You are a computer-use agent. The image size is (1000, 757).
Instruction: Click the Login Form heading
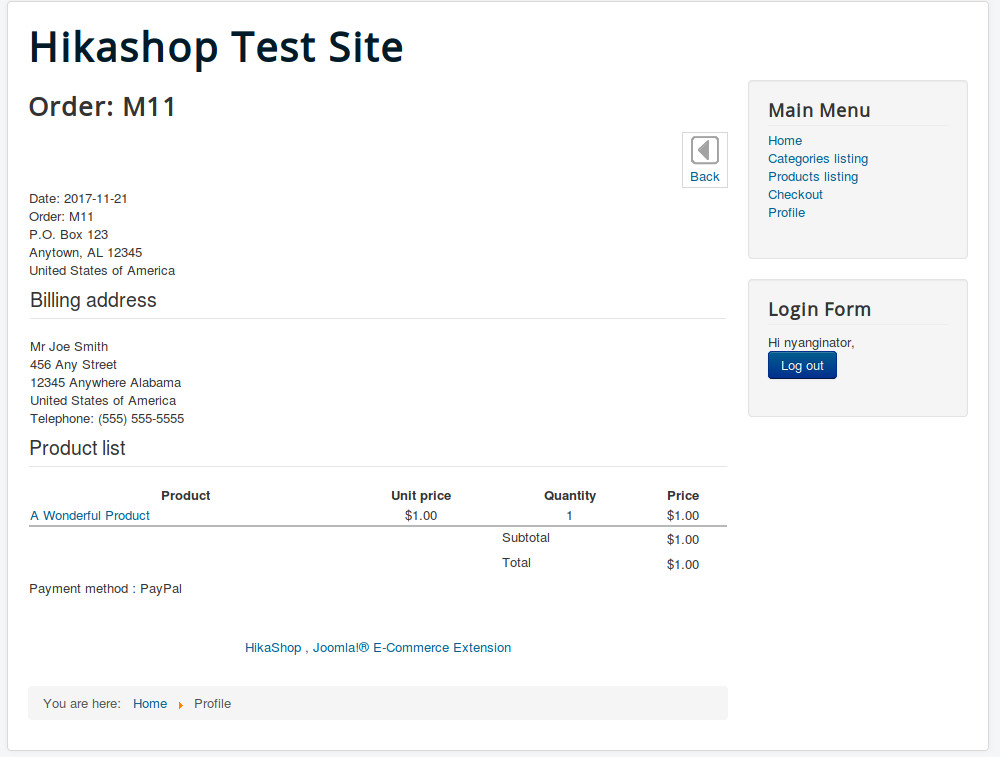pos(819,310)
